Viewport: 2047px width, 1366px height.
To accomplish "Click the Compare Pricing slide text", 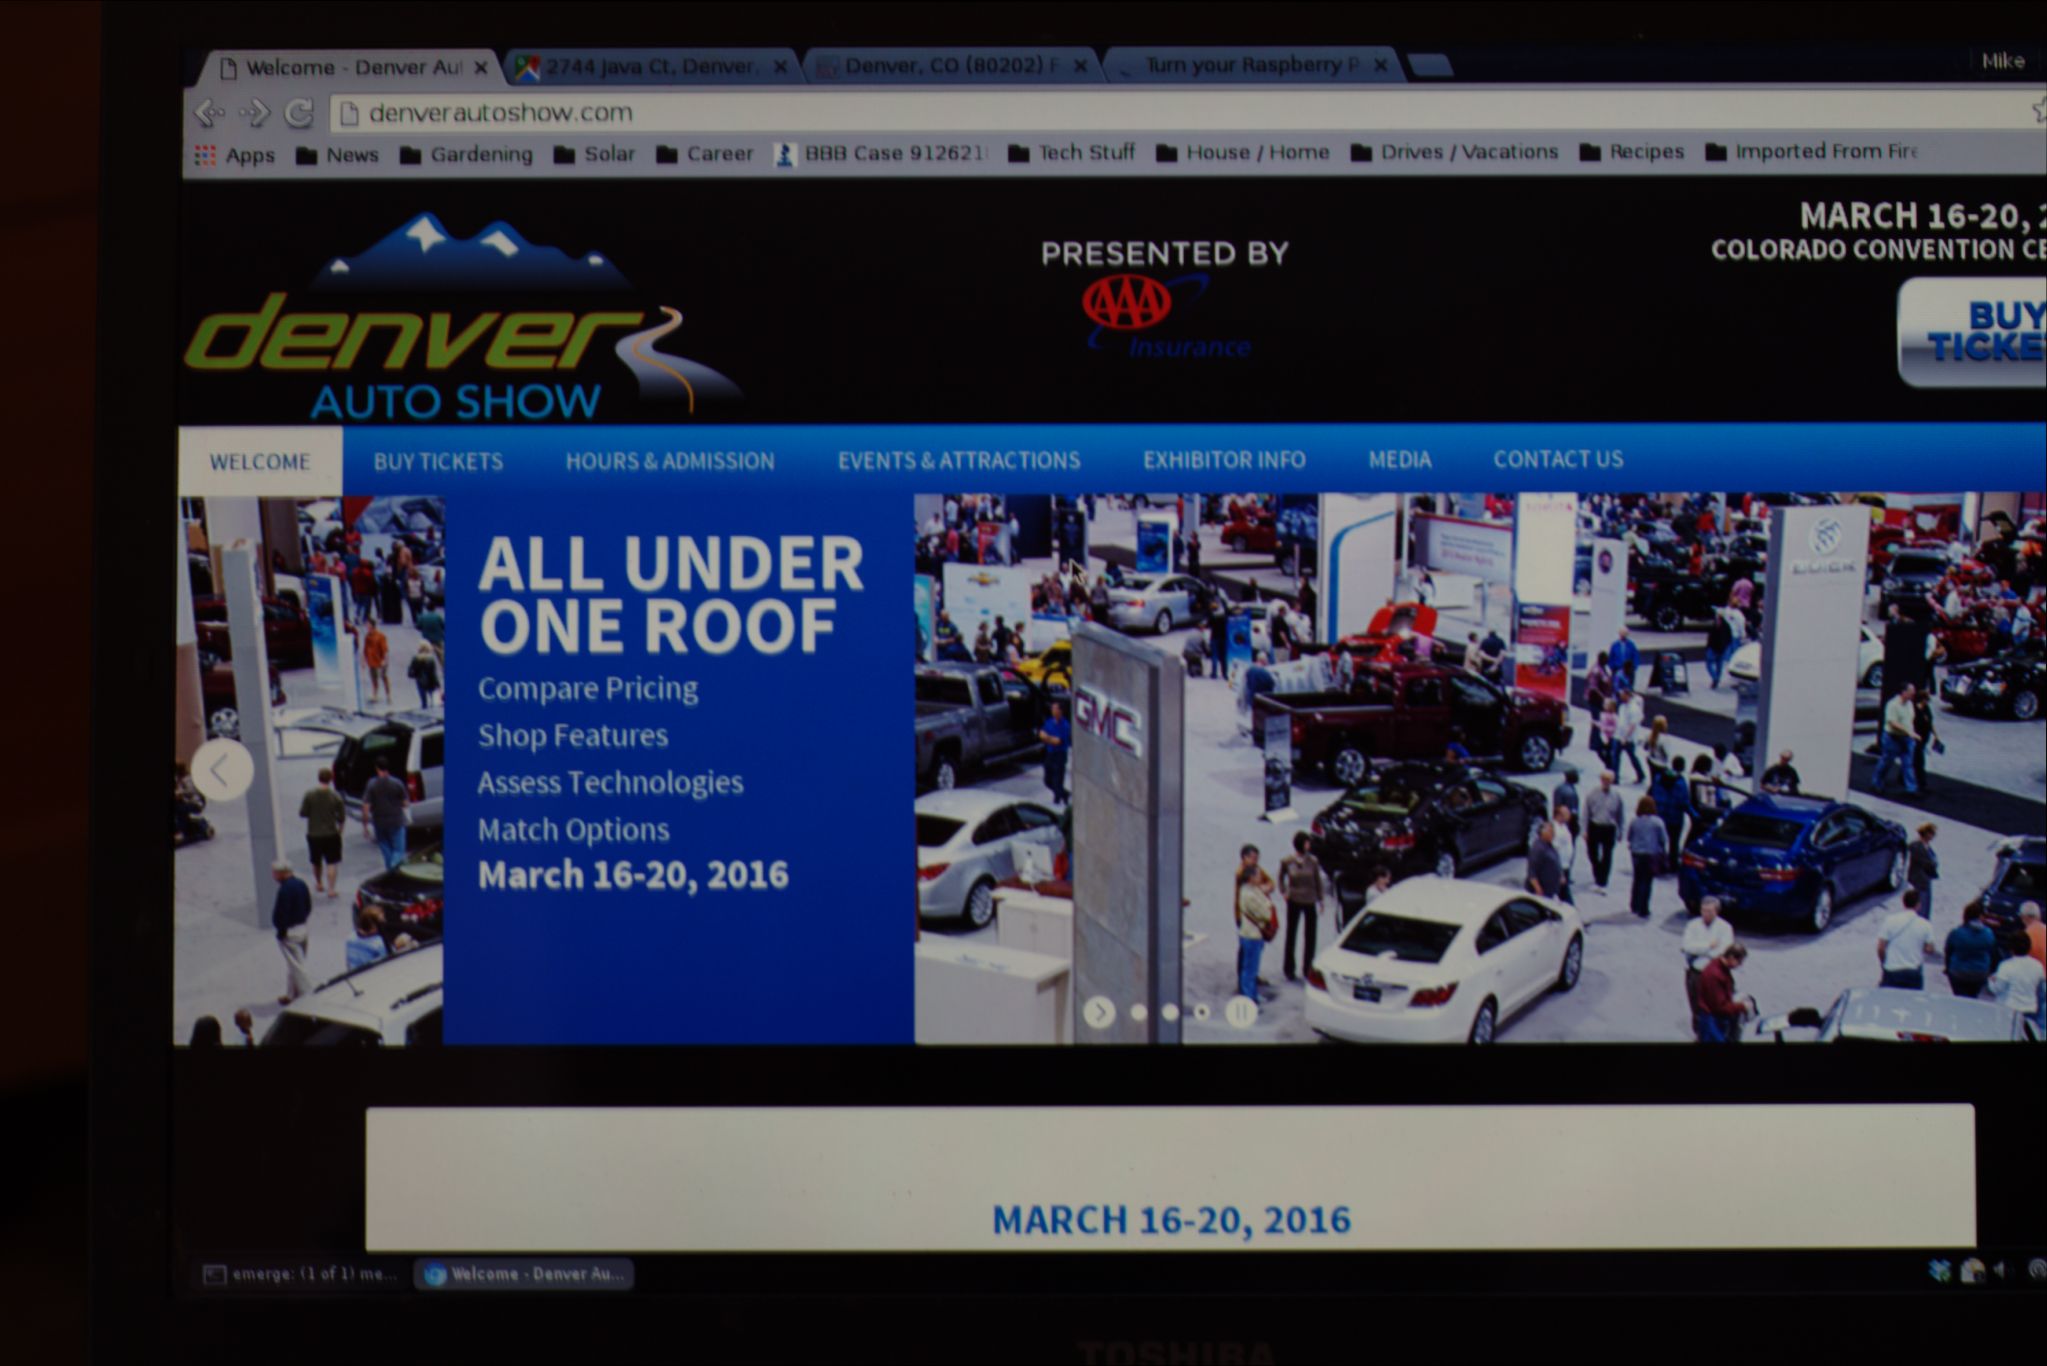I will click(x=588, y=689).
